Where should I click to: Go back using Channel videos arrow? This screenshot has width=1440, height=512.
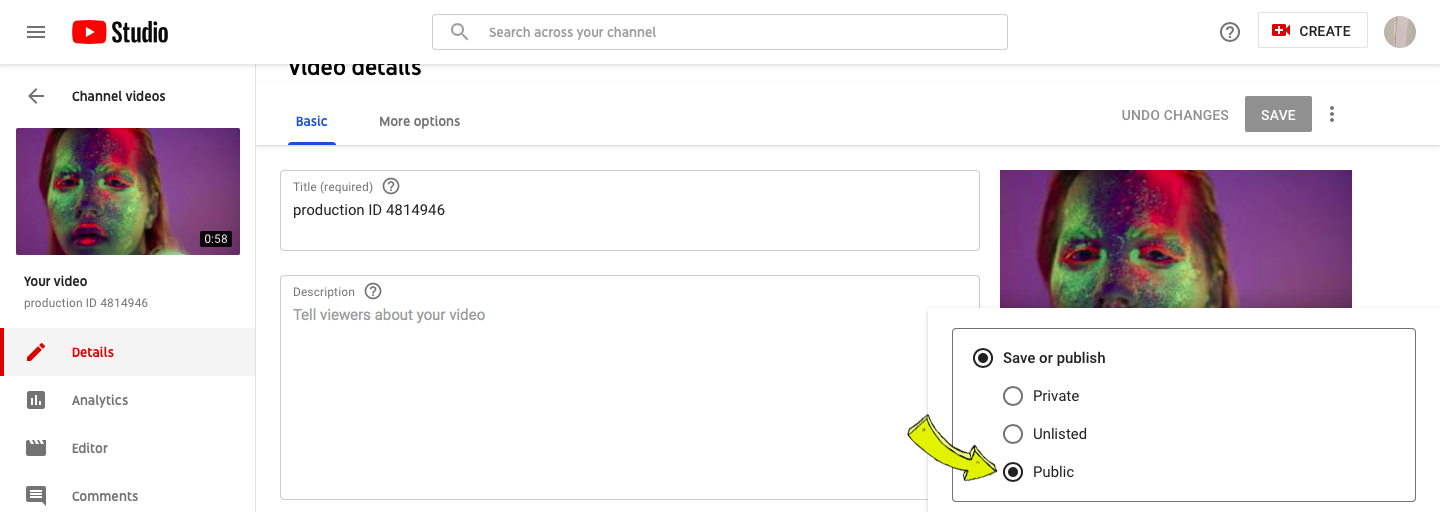point(36,96)
